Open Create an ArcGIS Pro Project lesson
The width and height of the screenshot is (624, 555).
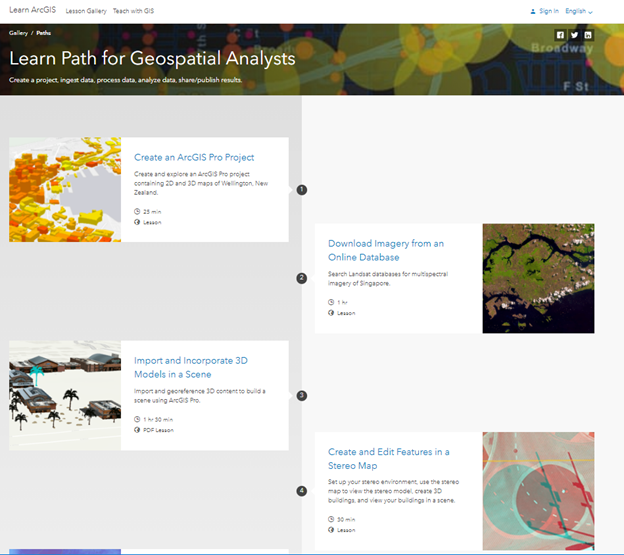(194, 157)
